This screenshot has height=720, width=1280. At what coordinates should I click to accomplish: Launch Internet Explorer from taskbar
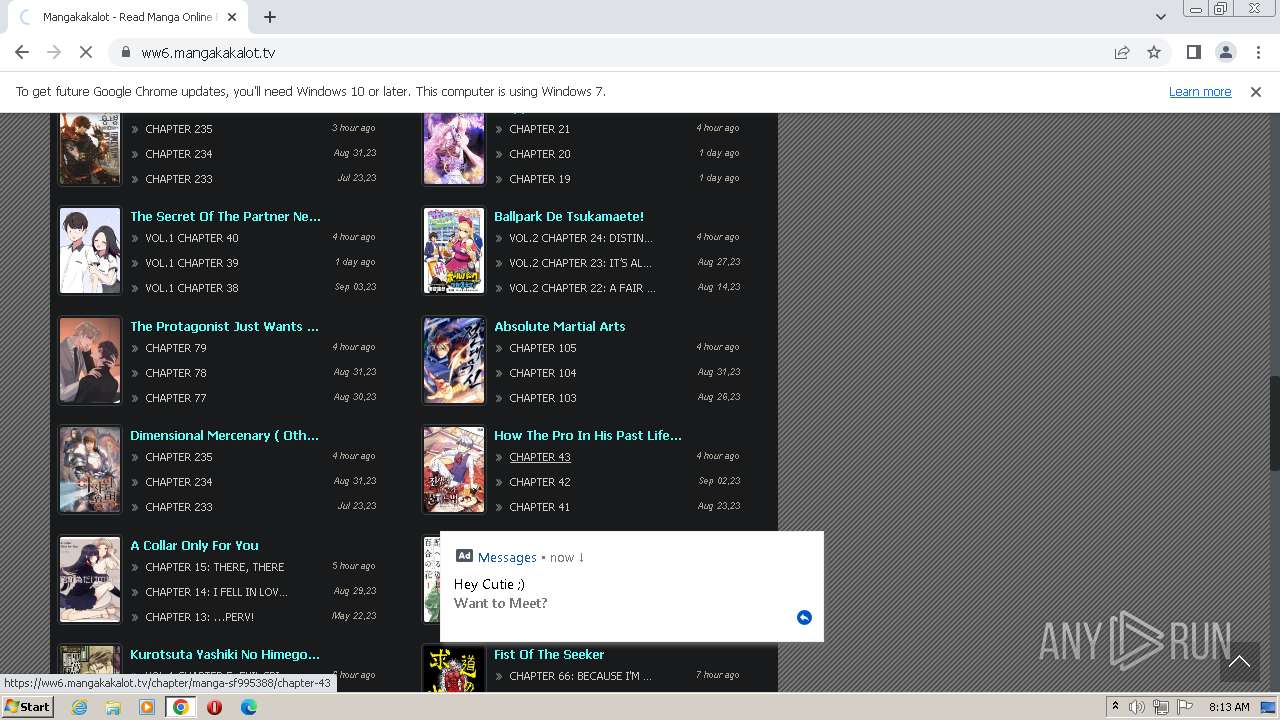pos(79,707)
